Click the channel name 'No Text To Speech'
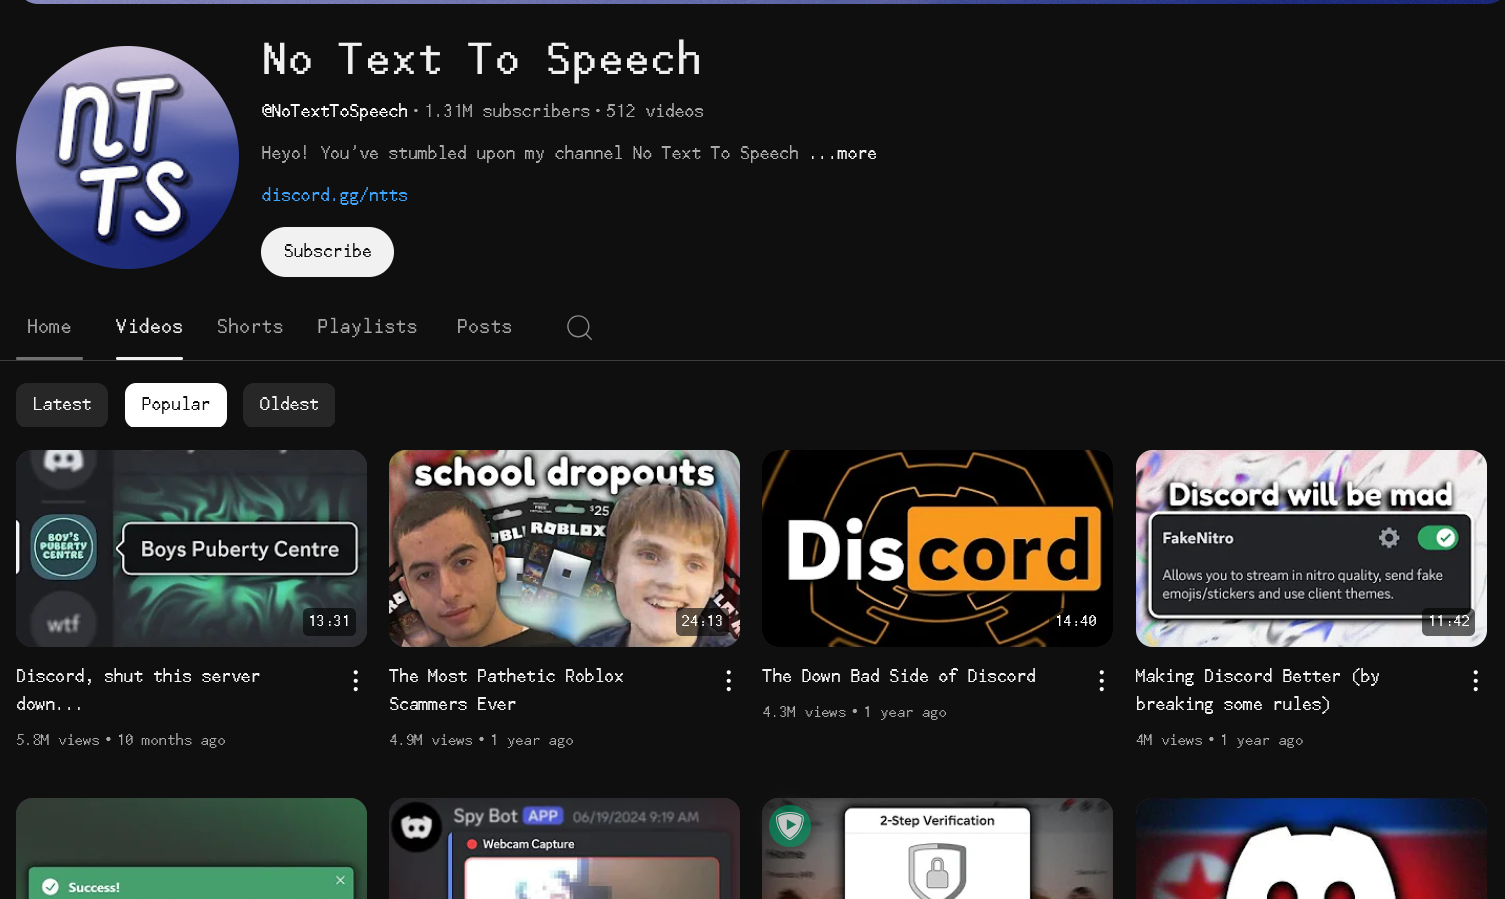Screen dimensions: 1505x899 [x=482, y=60]
